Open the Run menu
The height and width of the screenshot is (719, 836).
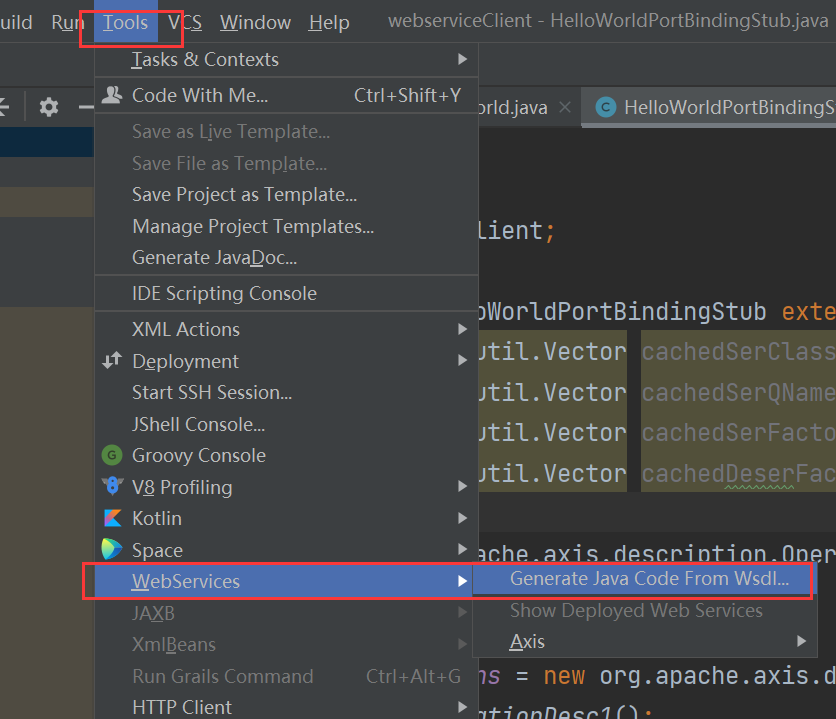point(68,22)
